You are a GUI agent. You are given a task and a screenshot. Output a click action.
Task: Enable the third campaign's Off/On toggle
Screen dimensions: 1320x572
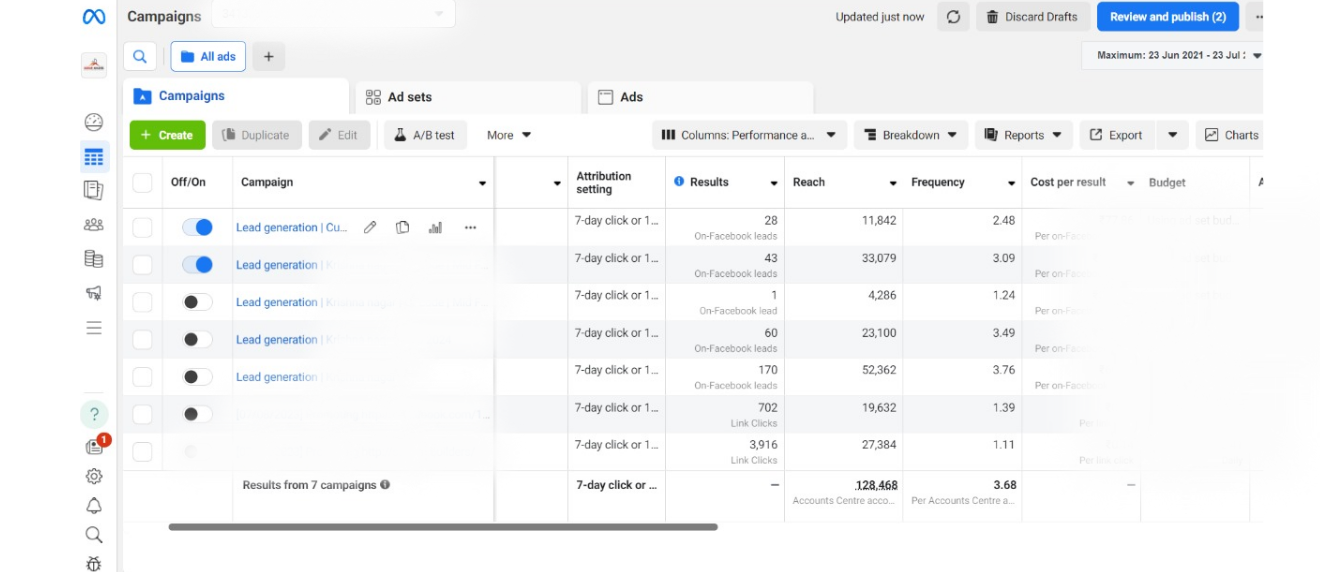coord(197,302)
